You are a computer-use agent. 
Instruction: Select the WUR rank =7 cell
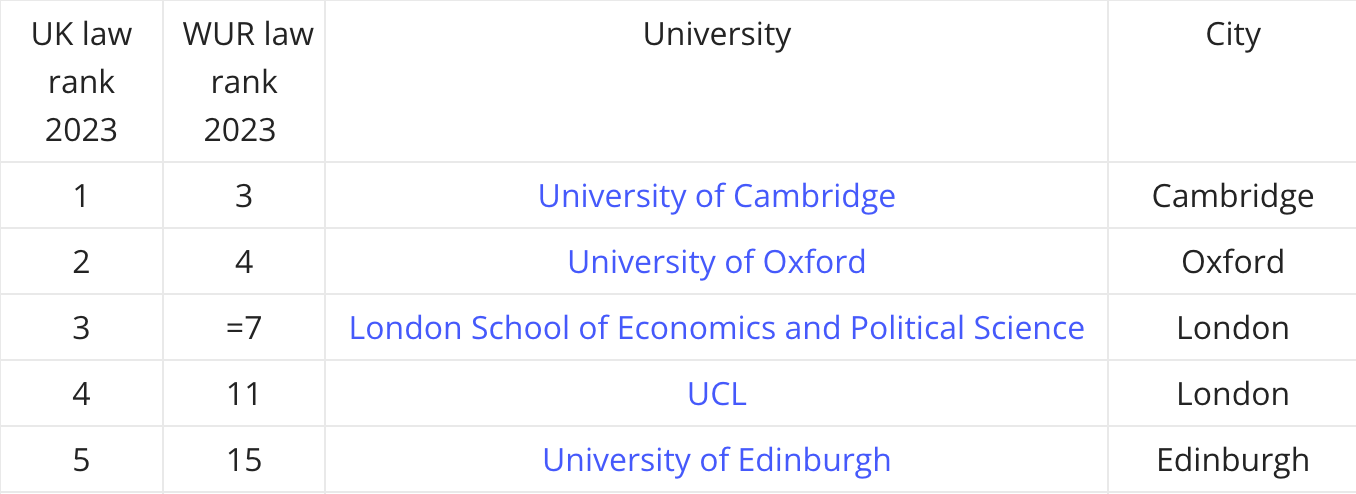pos(244,327)
